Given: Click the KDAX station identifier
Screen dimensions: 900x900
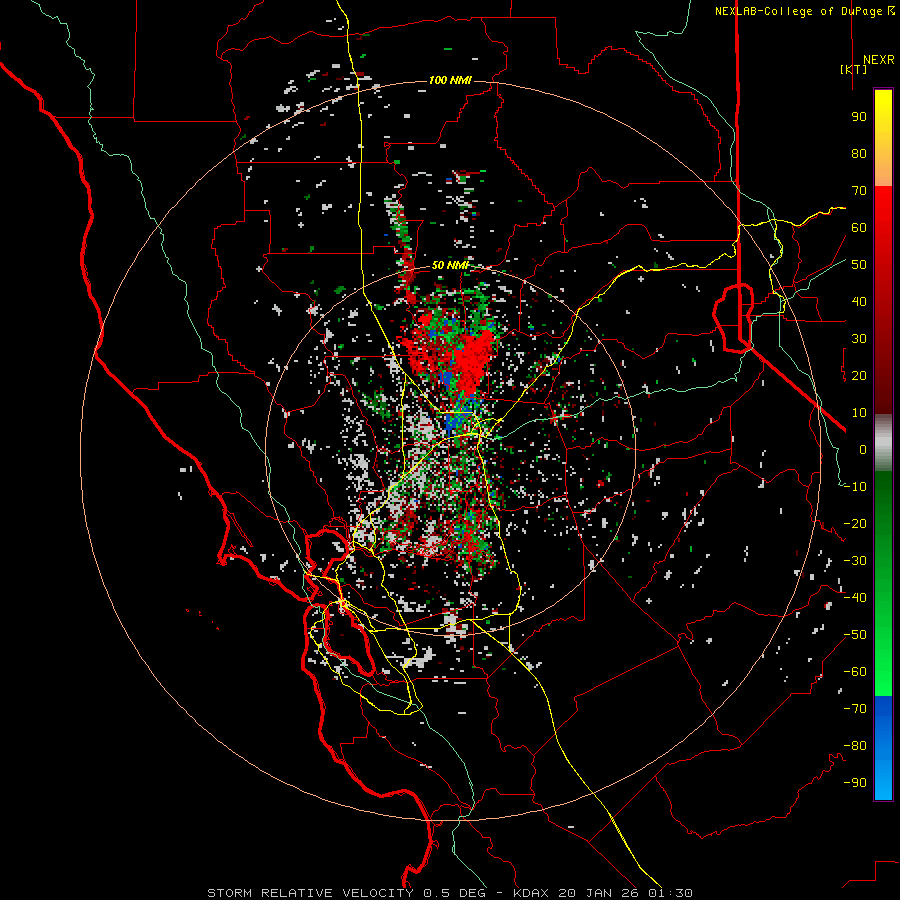Looking at the screenshot, I should click(x=531, y=893).
